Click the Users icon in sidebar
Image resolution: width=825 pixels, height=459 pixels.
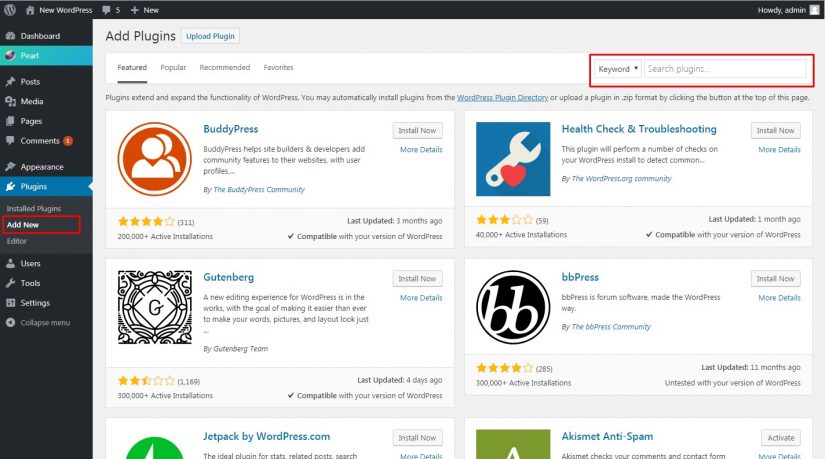(10, 263)
